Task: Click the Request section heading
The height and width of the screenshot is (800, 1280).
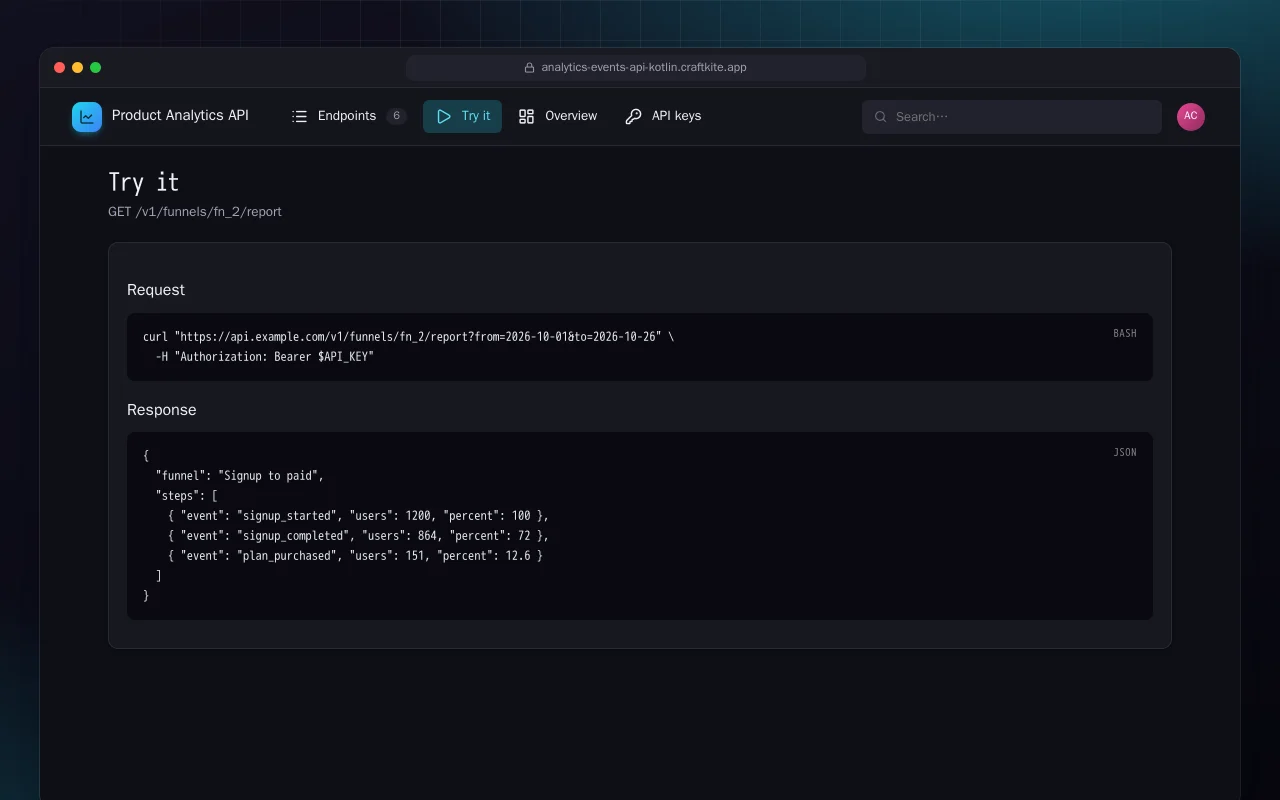Action: click(156, 290)
